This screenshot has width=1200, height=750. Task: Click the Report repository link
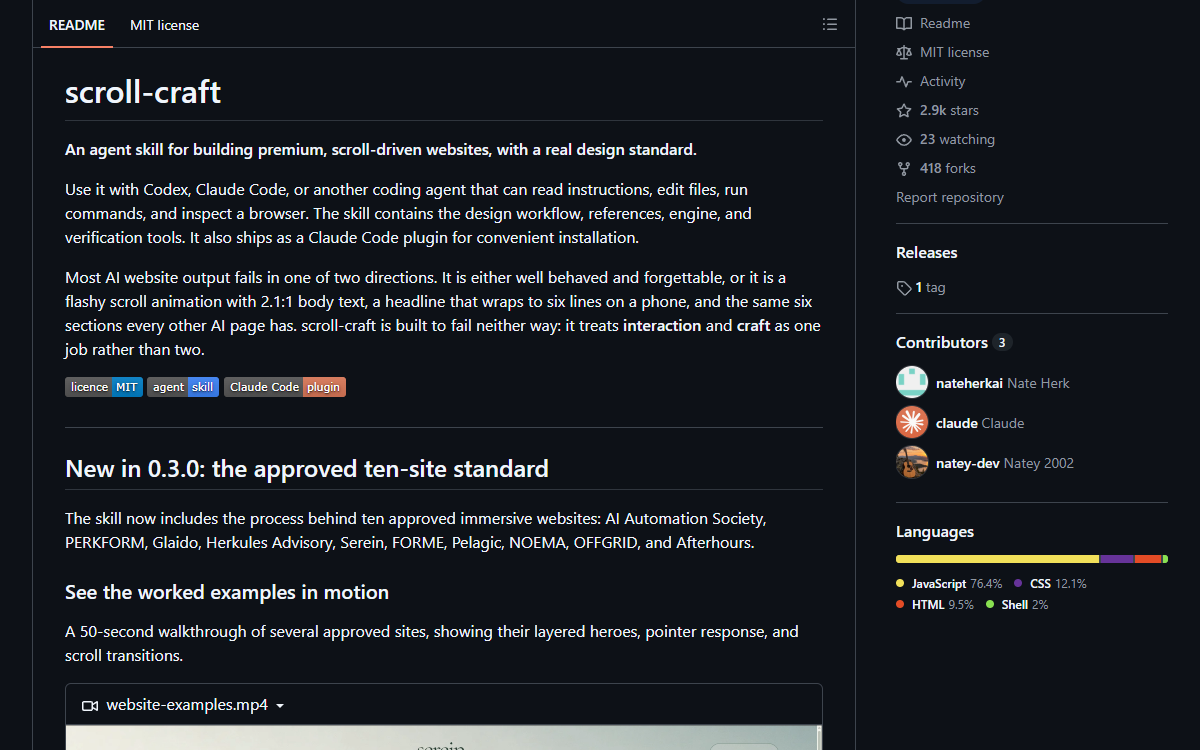(950, 197)
